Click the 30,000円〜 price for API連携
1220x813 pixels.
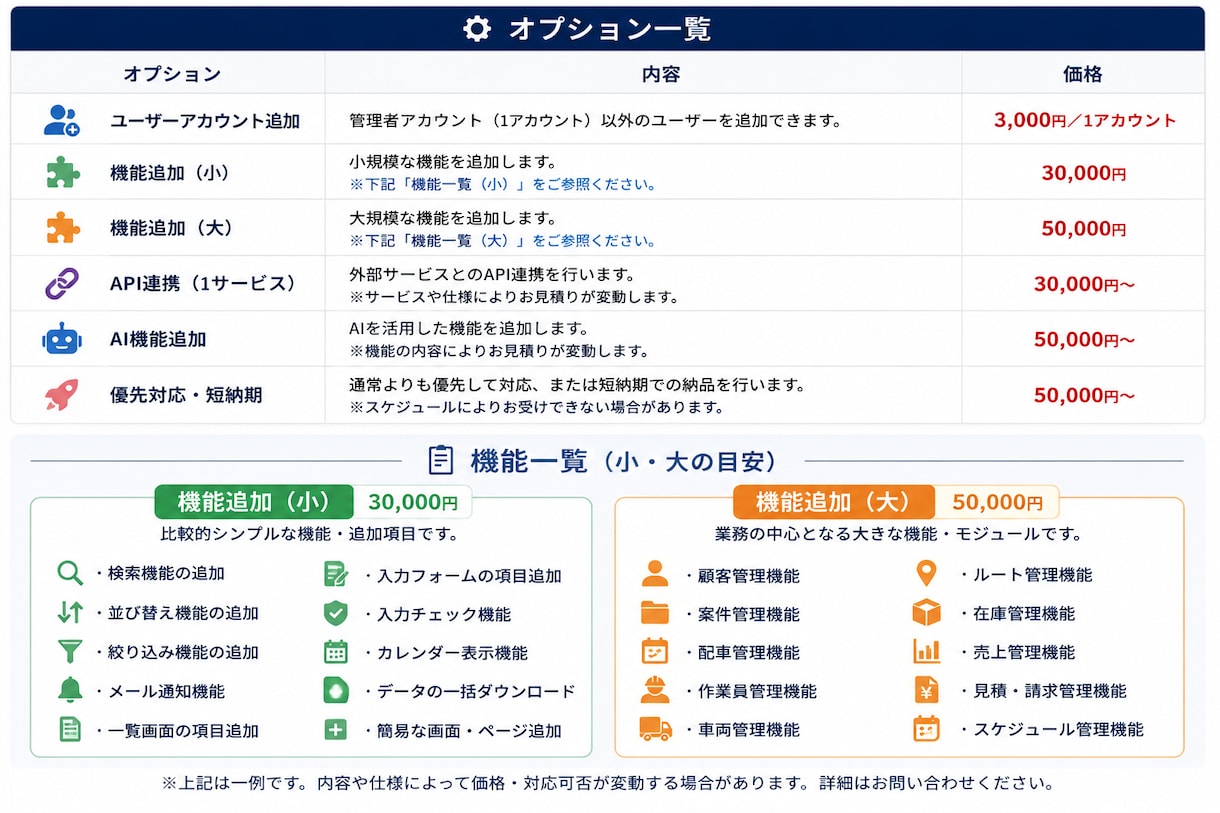(1085, 284)
